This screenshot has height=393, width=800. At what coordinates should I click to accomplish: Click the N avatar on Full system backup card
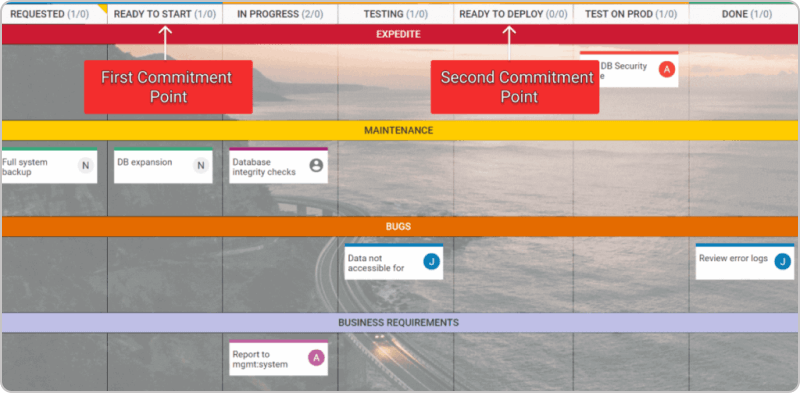(x=86, y=165)
